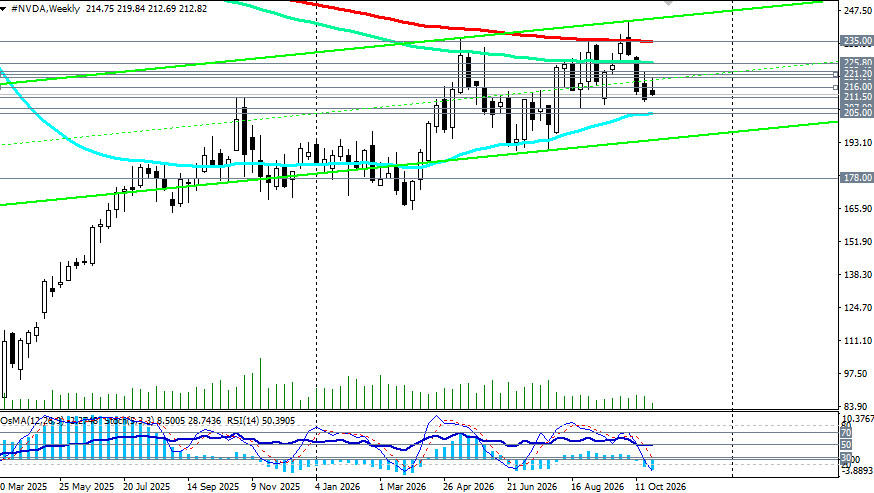
Task: Click the Stoch(5,3,3) indicator label
Action: click(x=128, y=420)
